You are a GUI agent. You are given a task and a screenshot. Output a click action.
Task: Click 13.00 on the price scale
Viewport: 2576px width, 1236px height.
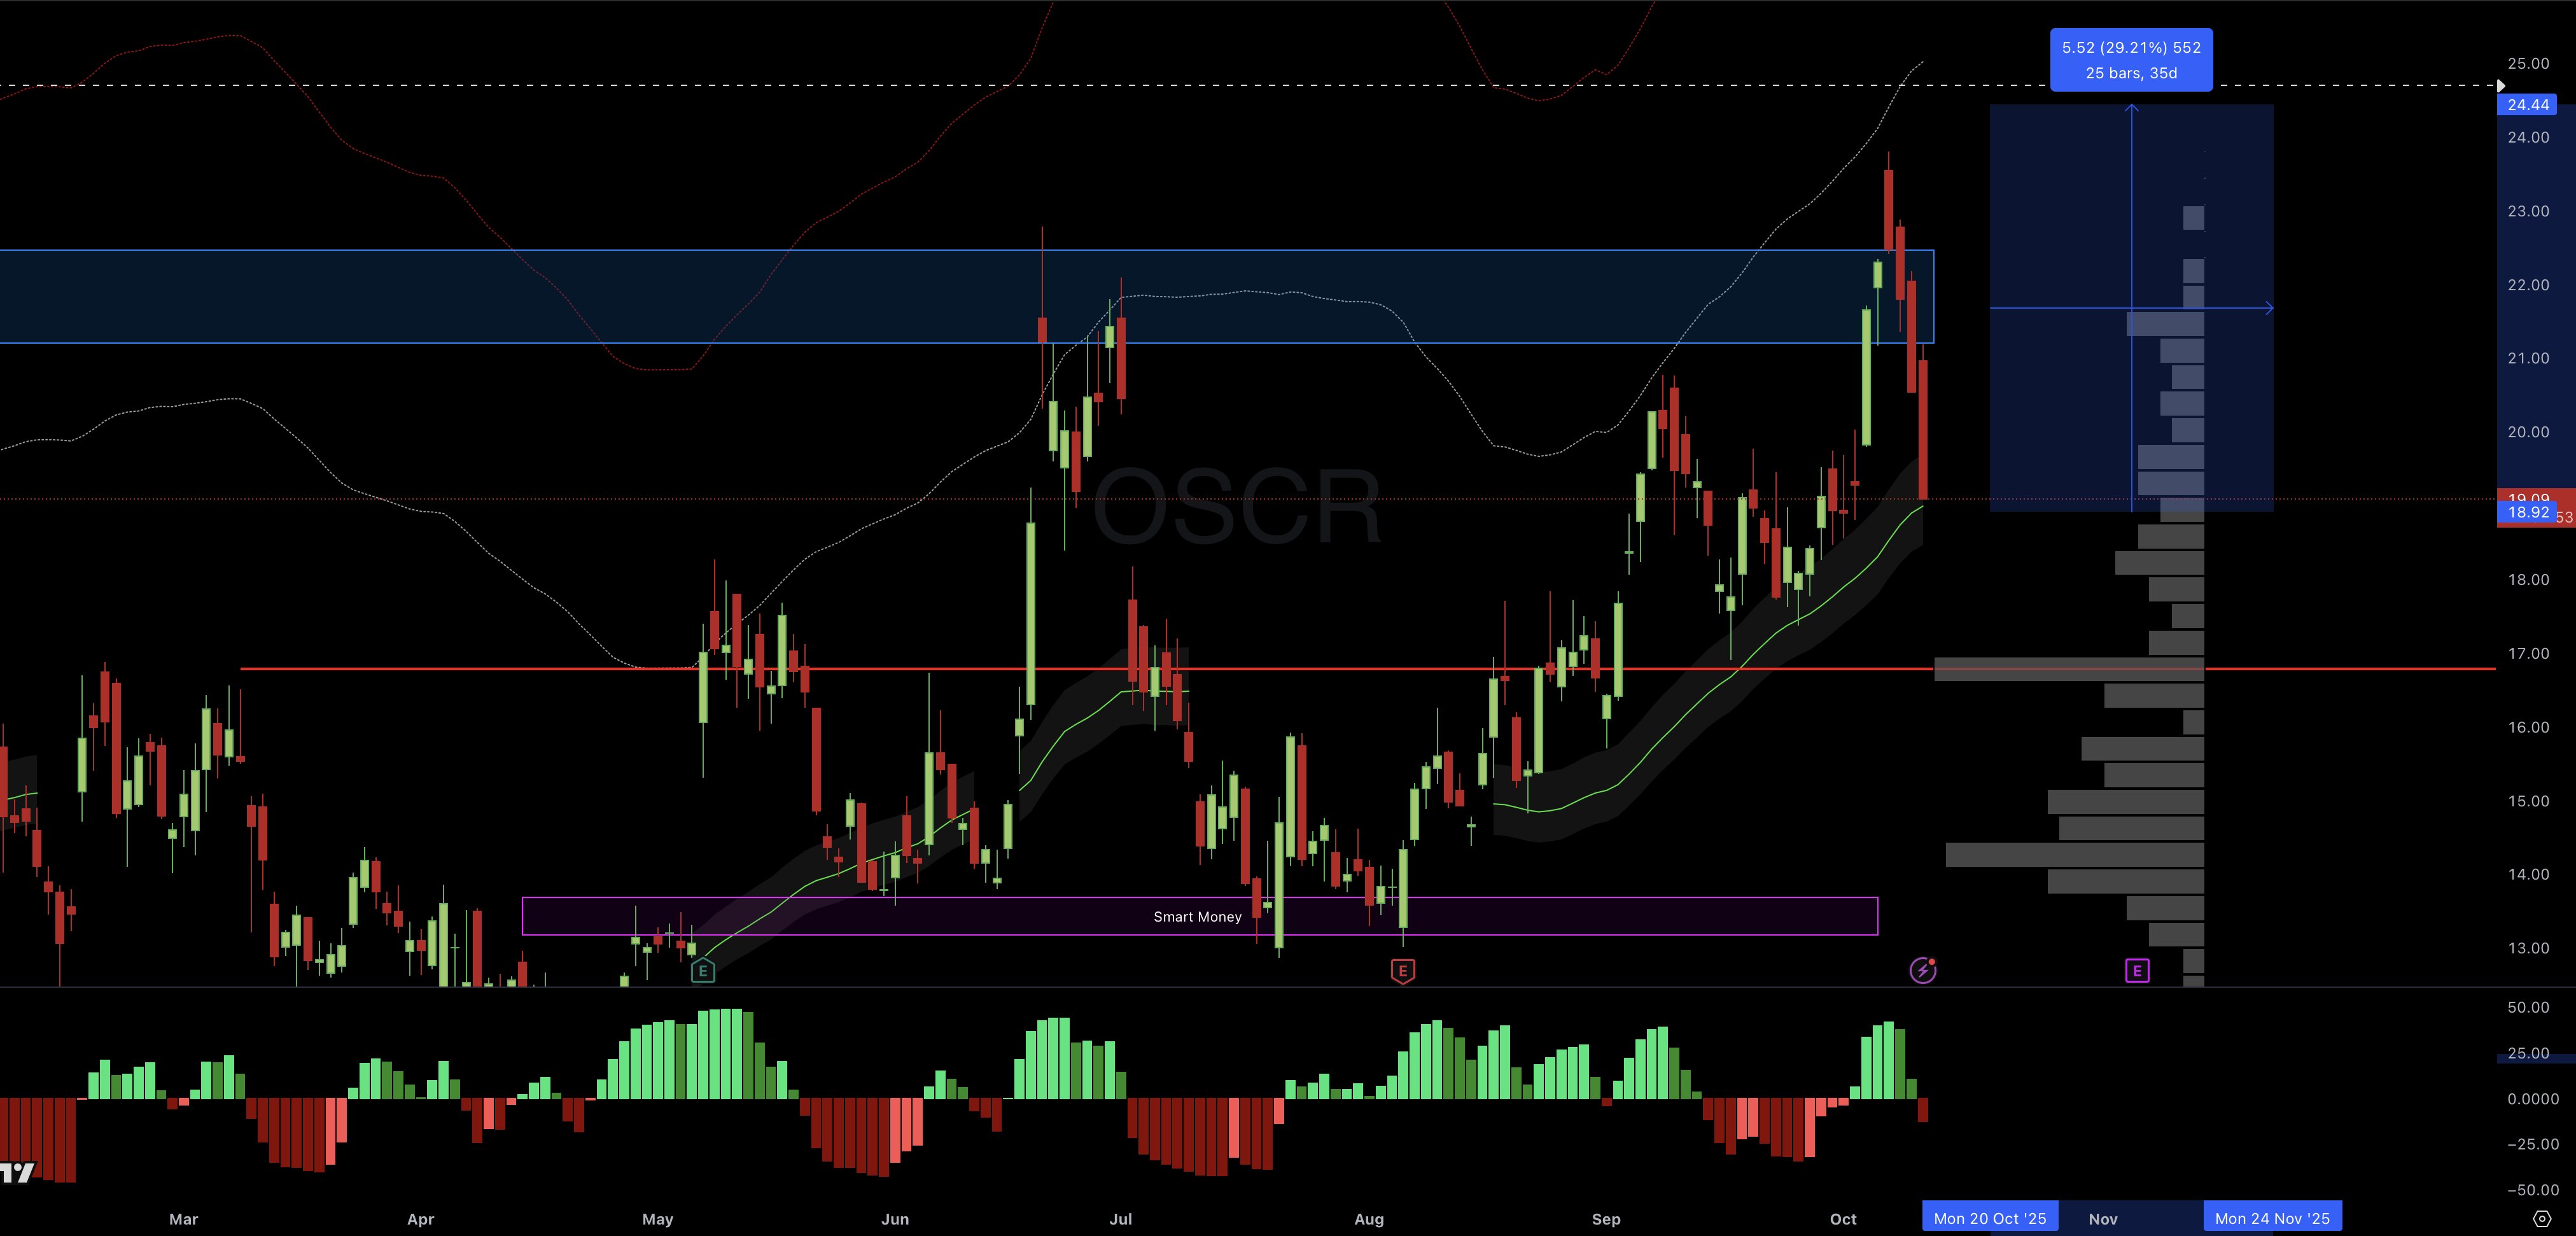click(x=2528, y=948)
